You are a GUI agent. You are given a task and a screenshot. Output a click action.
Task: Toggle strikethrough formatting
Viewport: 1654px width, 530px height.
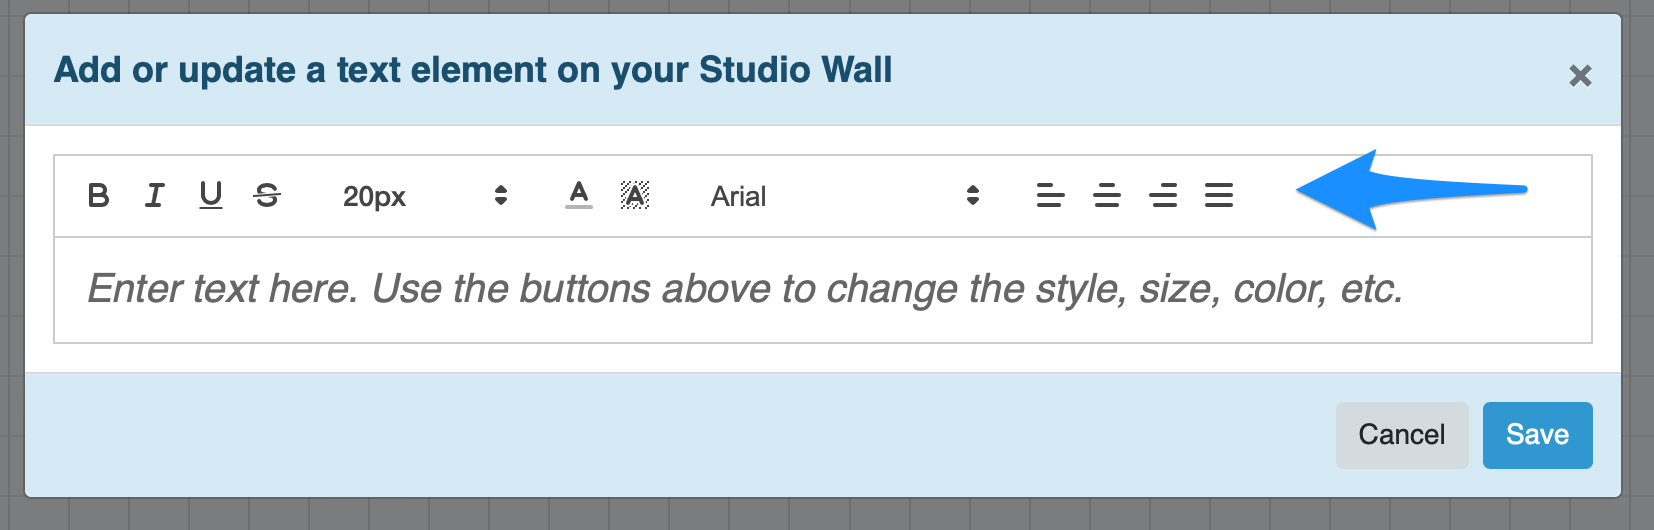tap(267, 195)
